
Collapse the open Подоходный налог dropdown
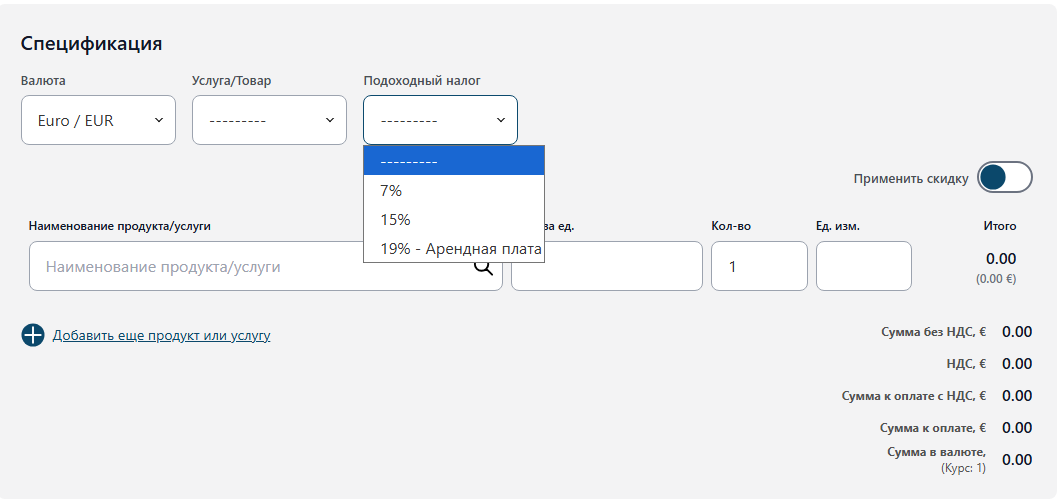pos(439,120)
